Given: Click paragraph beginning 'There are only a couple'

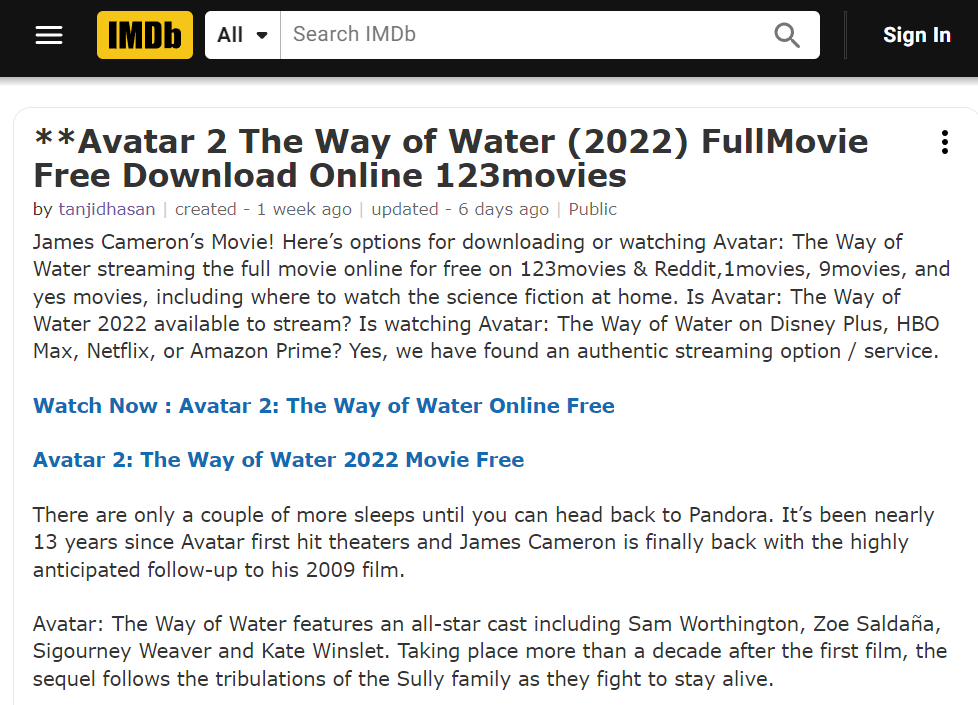Looking at the screenshot, I should point(483,542).
